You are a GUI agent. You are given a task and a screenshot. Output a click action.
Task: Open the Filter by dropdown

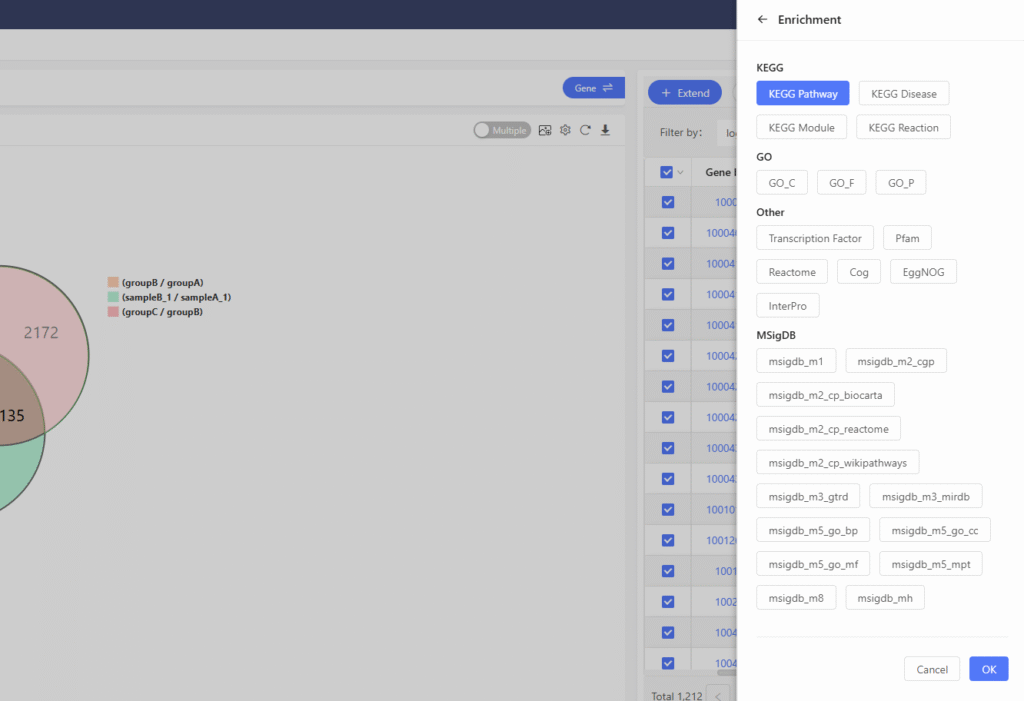tap(727, 132)
